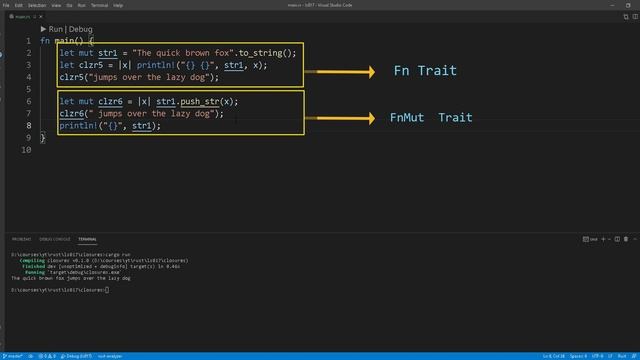Open the Run menu in menu bar
640x360 pixels.
coord(82,5)
